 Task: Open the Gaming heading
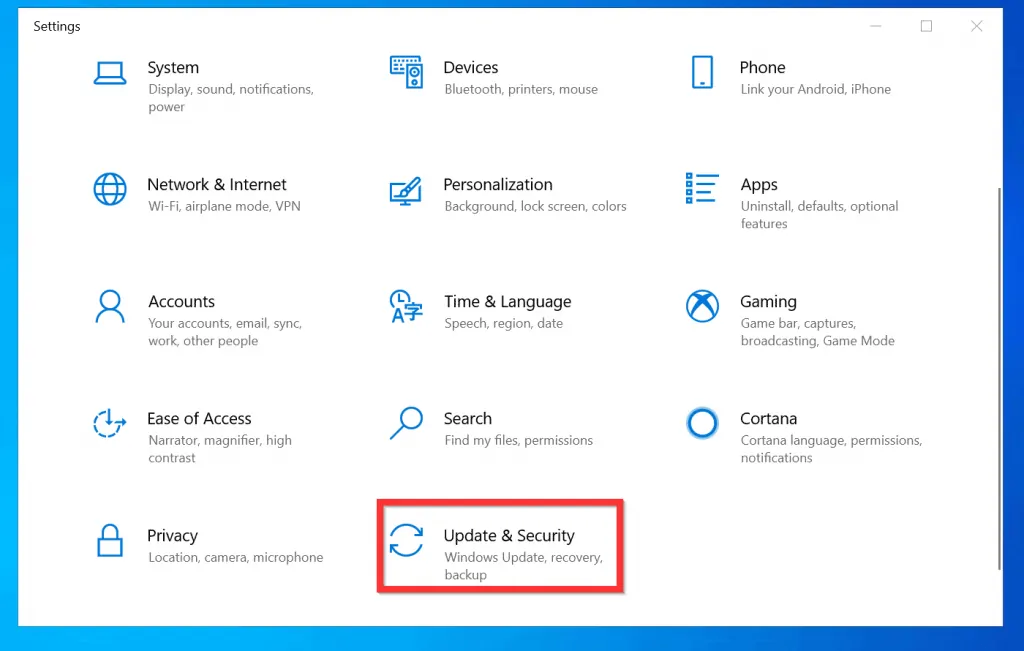click(768, 301)
